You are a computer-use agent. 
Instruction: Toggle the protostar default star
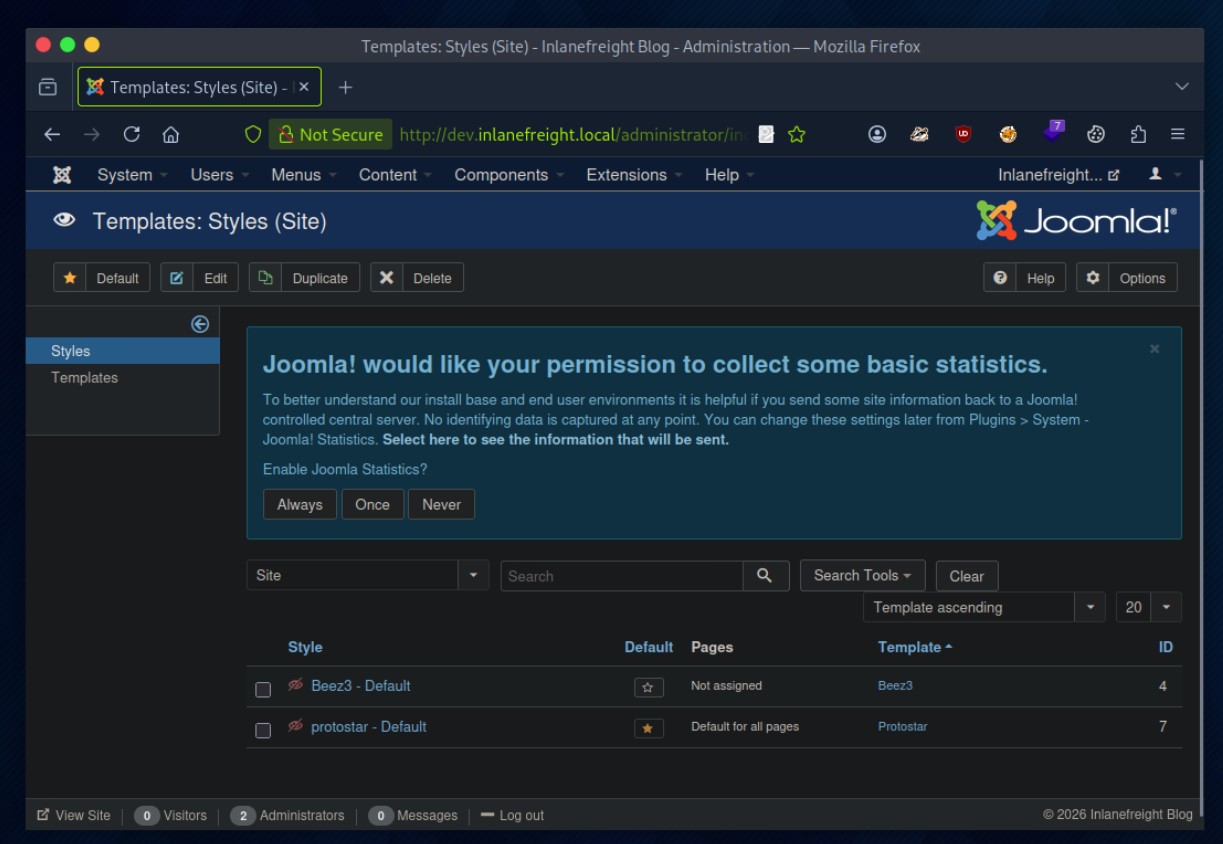point(648,728)
